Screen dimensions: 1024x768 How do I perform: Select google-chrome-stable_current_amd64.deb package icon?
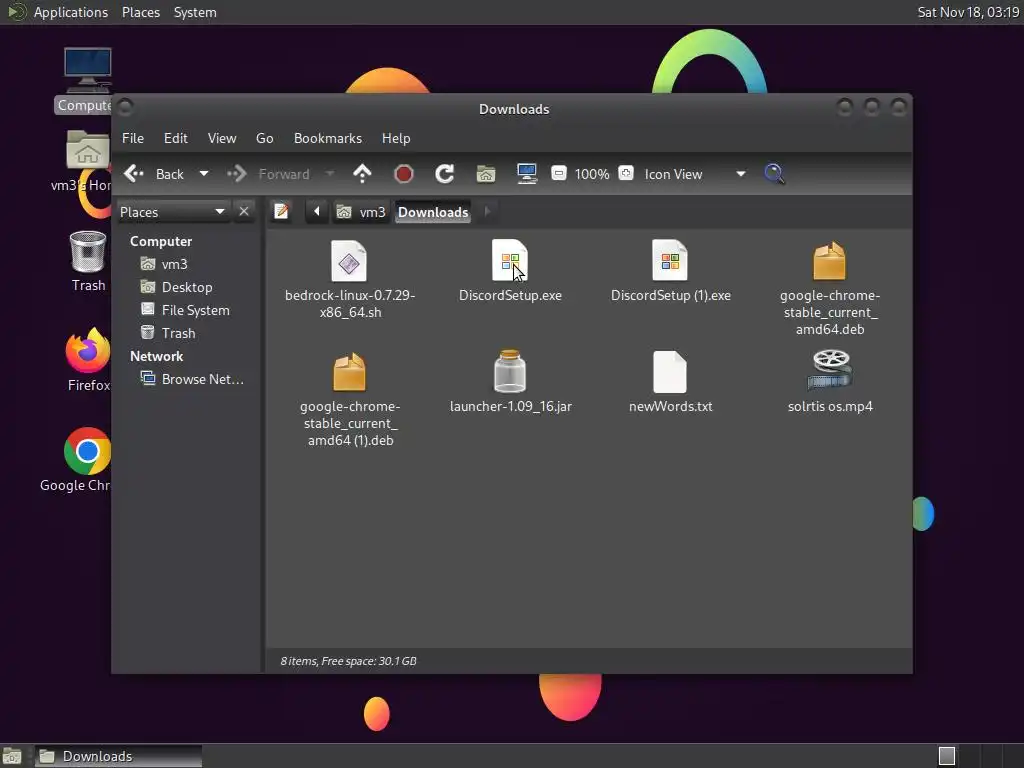(x=829, y=261)
